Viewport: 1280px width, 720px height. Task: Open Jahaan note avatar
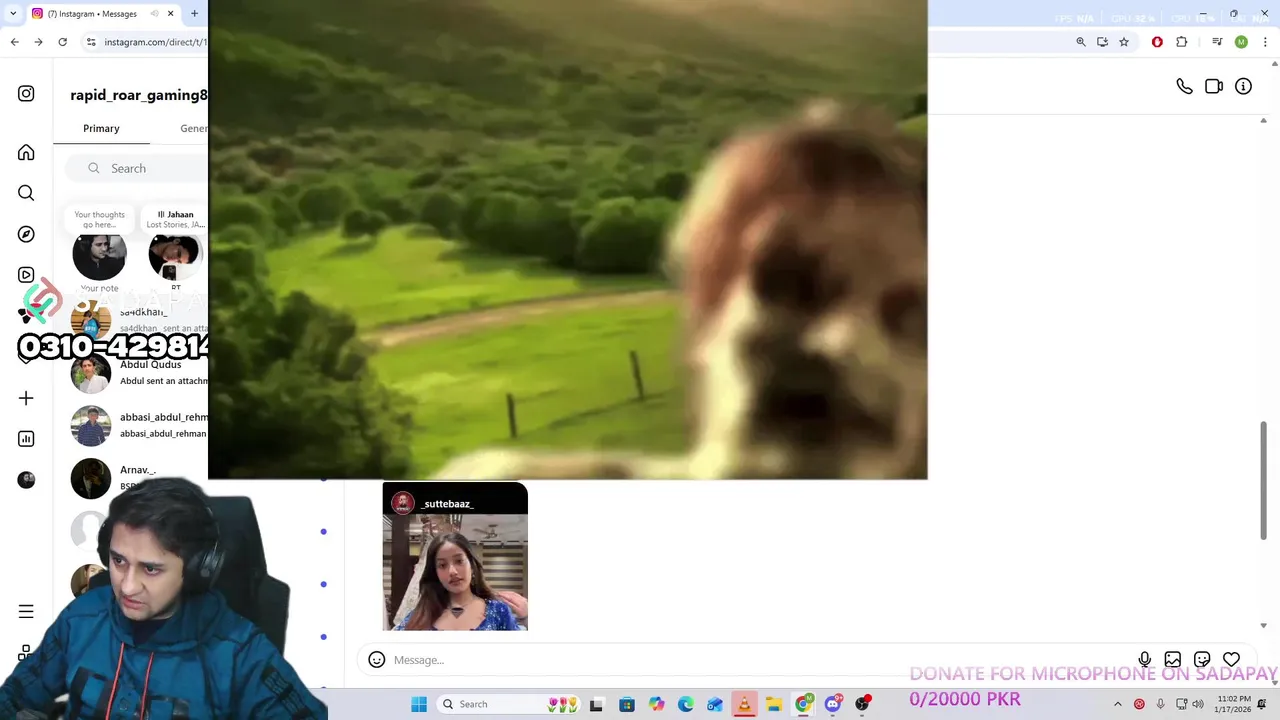click(x=174, y=254)
